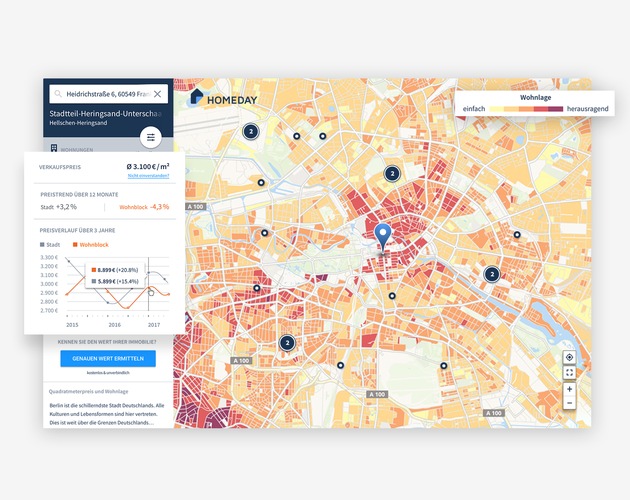
Task: Click 'Preisverlauf über 3 Jahre' heading
Action: [x=77, y=230]
